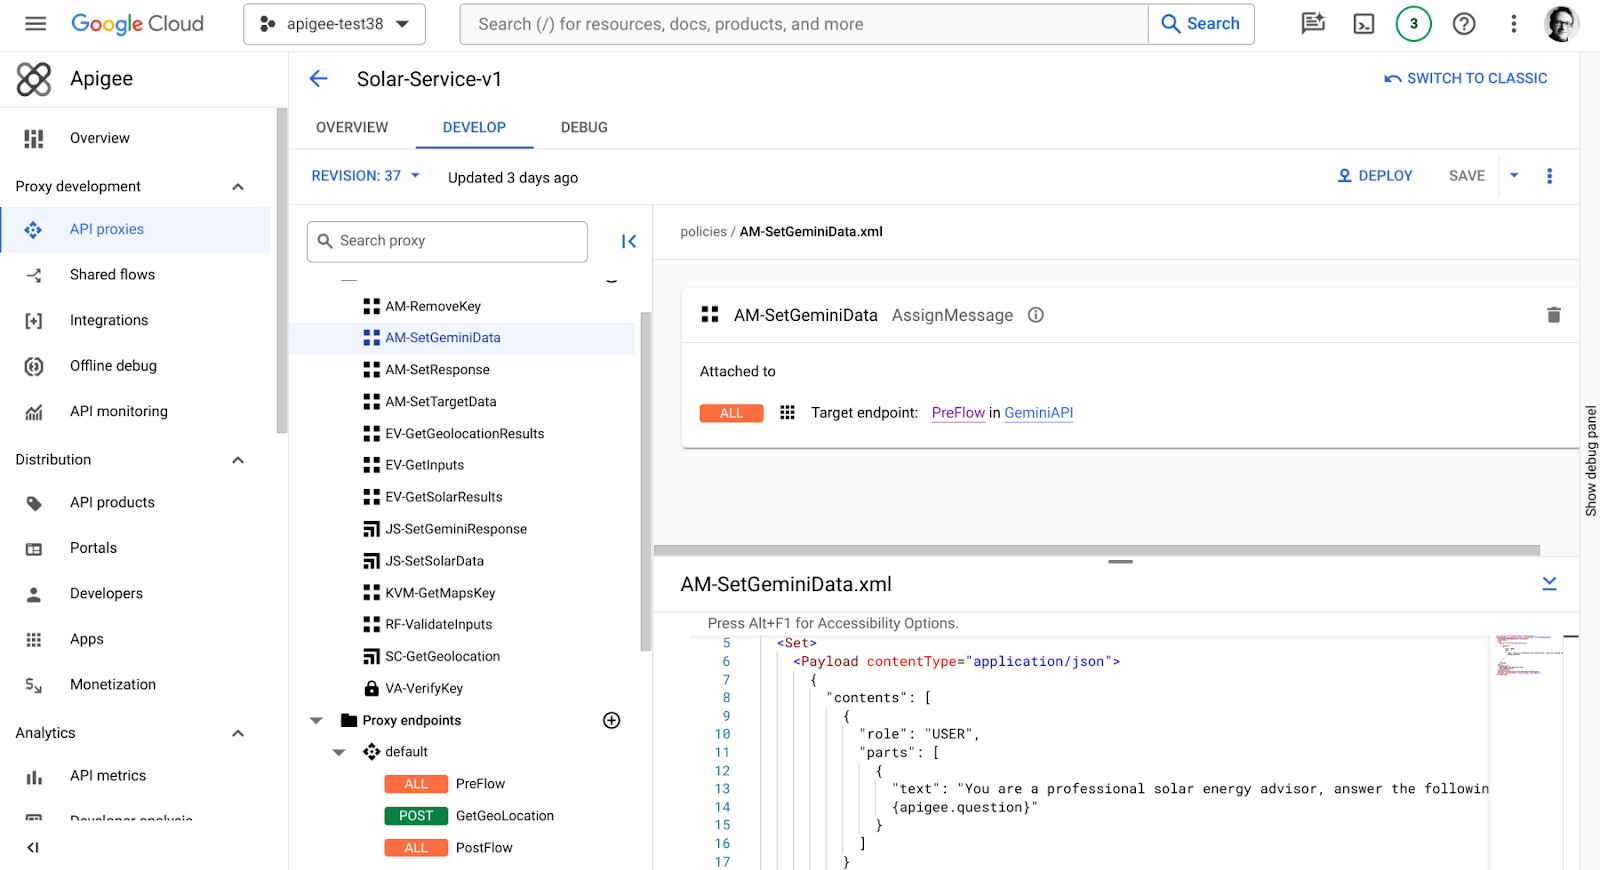The width and height of the screenshot is (1600, 870).
Task: Click the API monitoring chart icon
Action: point(34,412)
